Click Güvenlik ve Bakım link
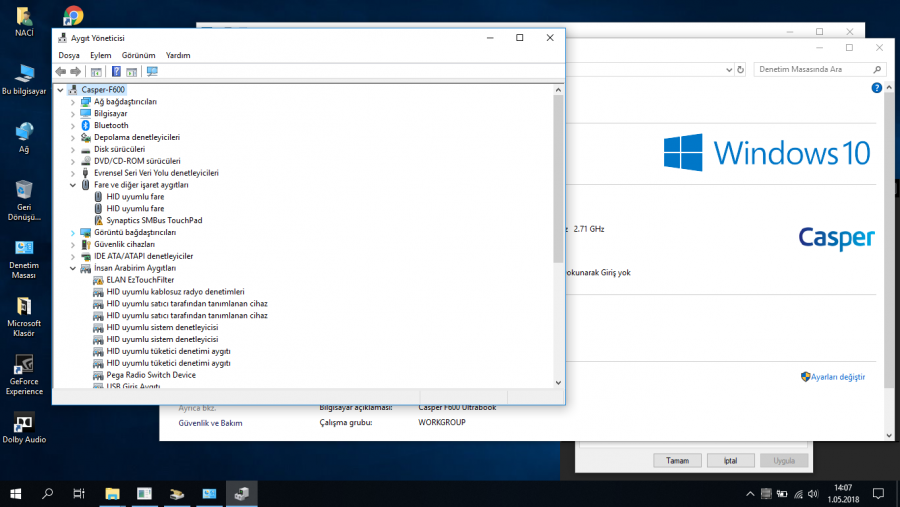This screenshot has height=507, width=900. click(210, 423)
